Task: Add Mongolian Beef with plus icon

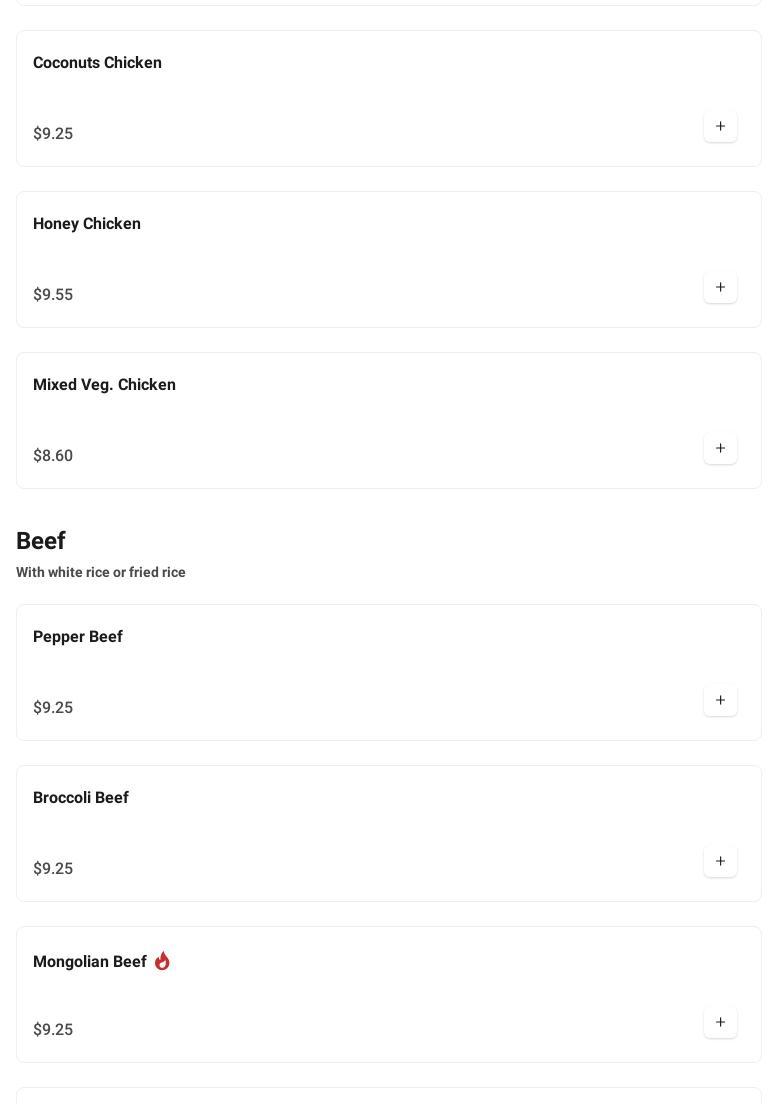Action: coord(720,1022)
